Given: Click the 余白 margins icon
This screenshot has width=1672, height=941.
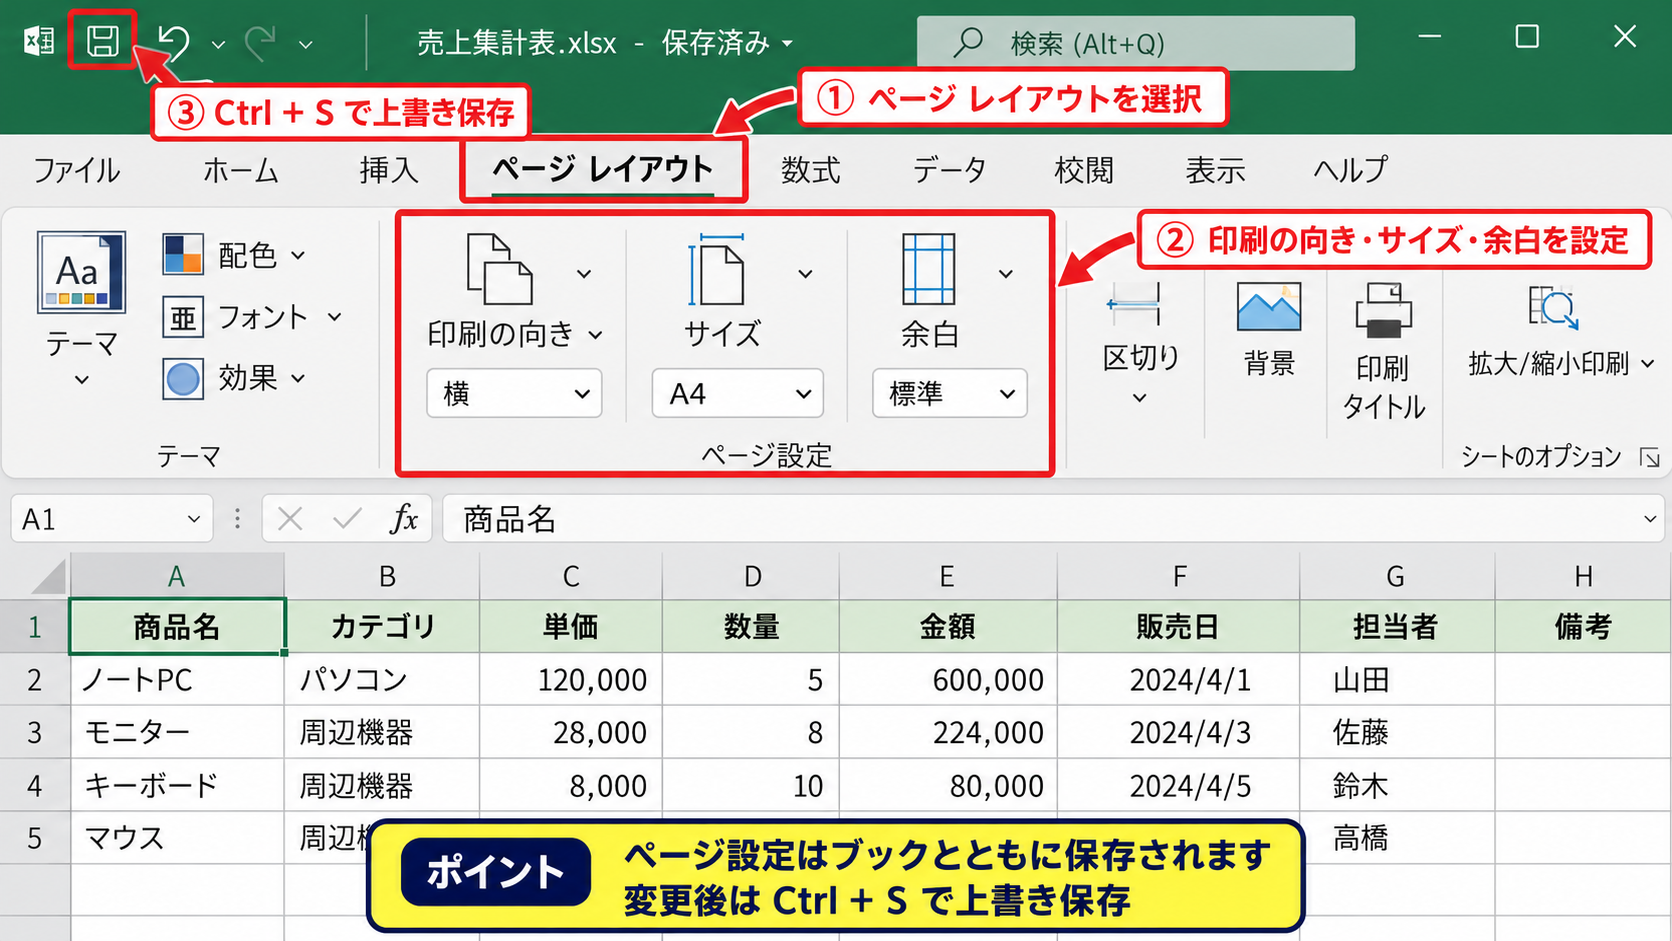Looking at the screenshot, I should pos(928,269).
